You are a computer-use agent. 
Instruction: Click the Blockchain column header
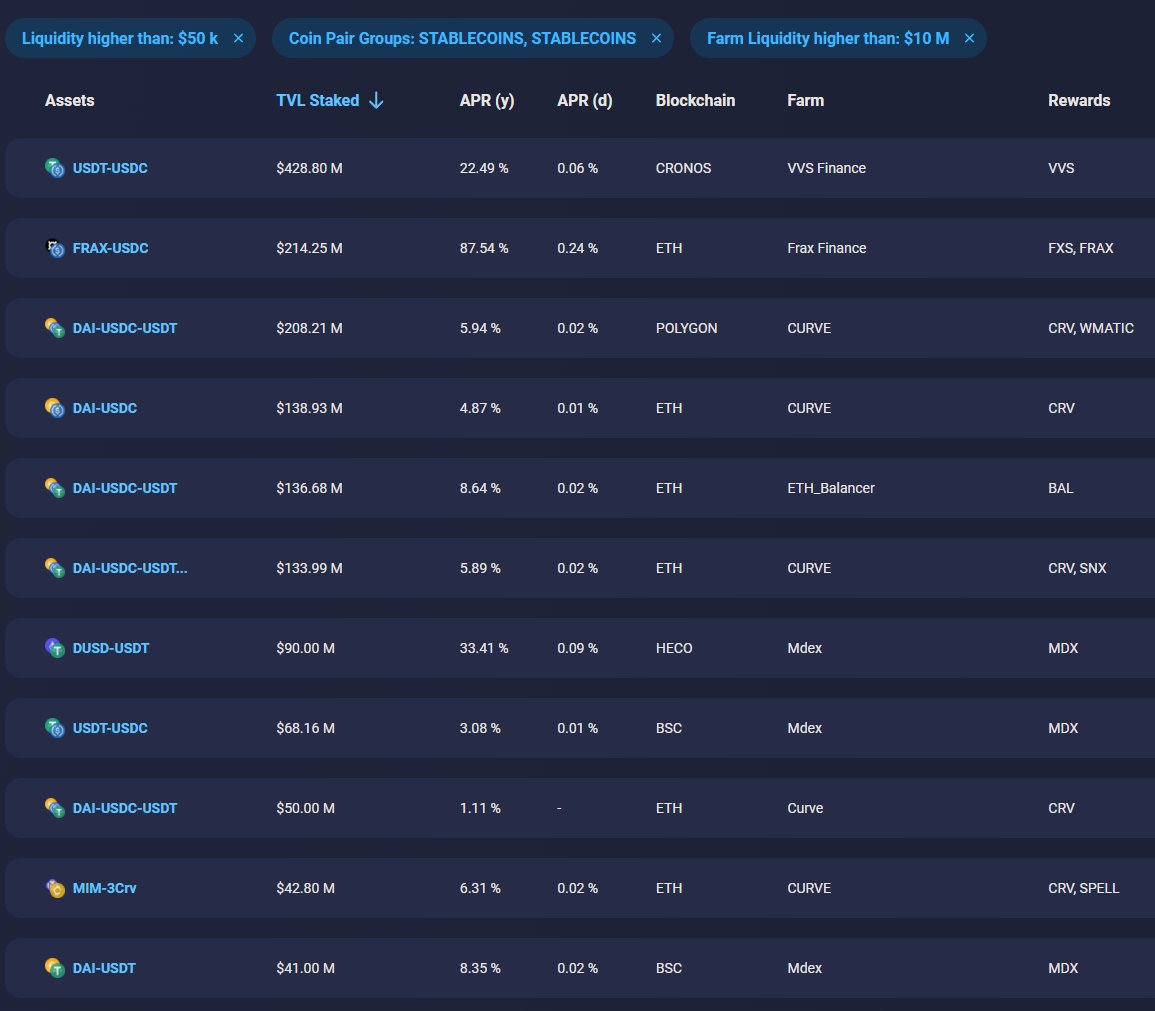(x=695, y=100)
